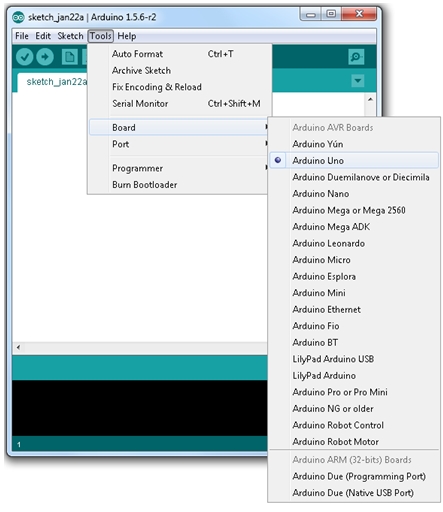Choose Auto Format from Tools menu
The height and width of the screenshot is (512, 443).
(x=180, y=54)
